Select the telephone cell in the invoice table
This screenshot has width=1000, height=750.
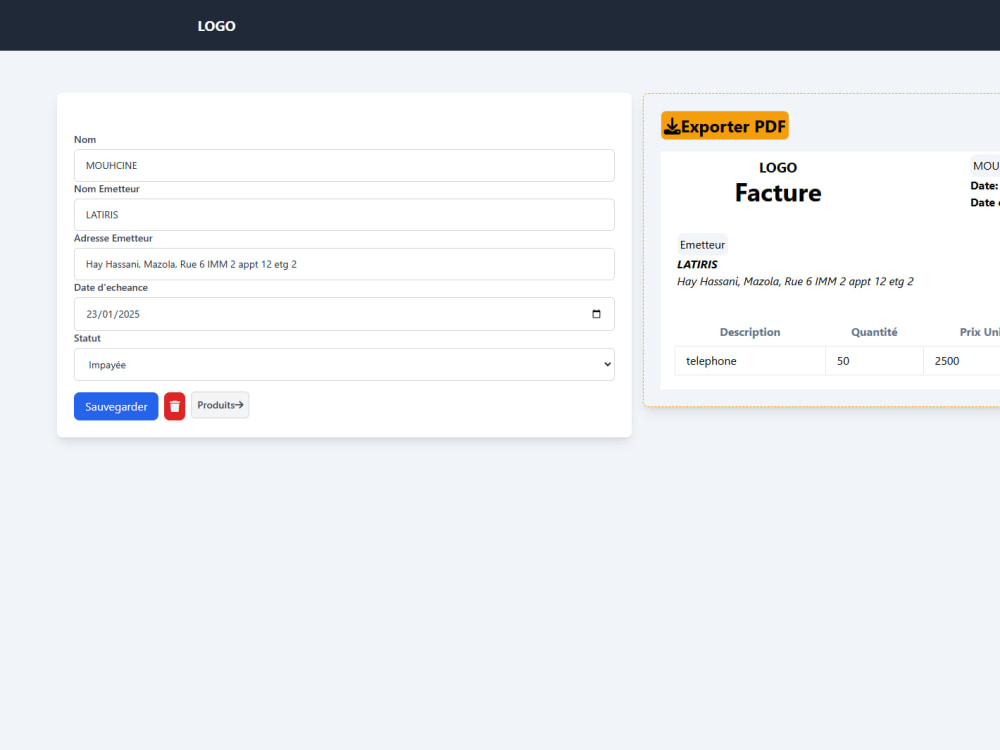[750, 361]
